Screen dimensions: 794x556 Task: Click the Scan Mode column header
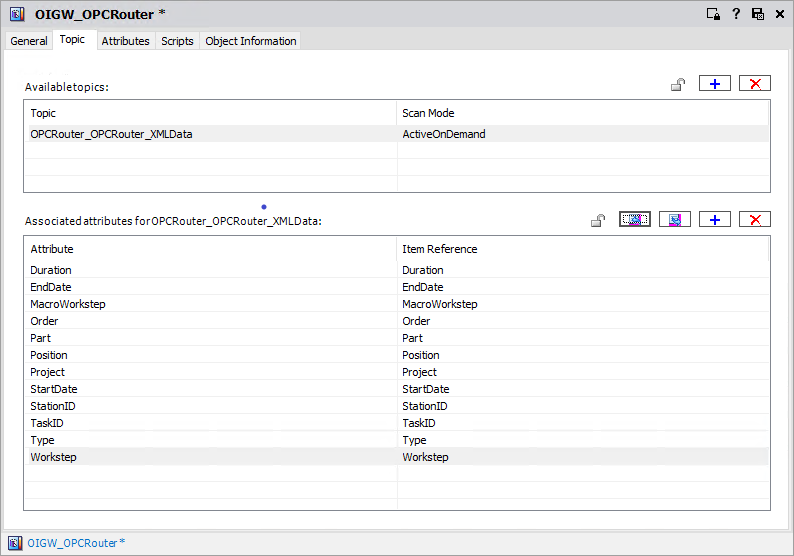pos(583,113)
